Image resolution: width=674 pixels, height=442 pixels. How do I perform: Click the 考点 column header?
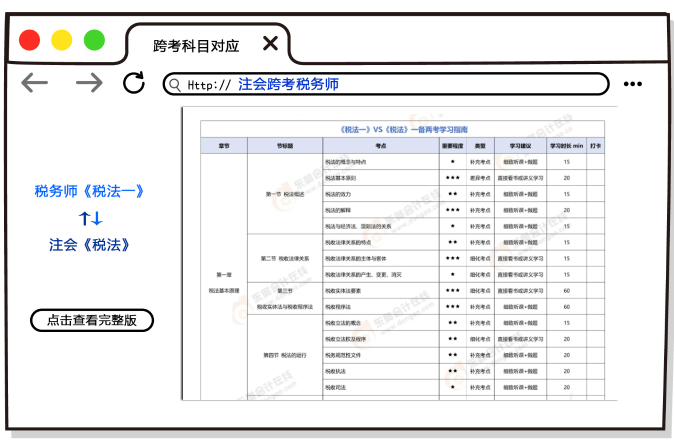[366, 146]
